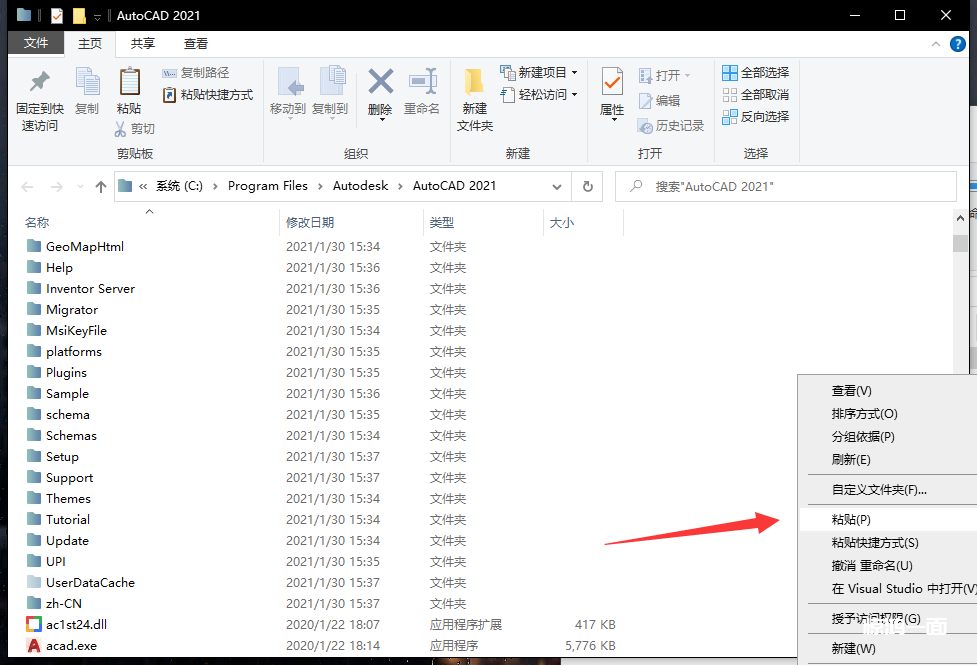Click the Delete X icon

pyautogui.click(x=380, y=83)
